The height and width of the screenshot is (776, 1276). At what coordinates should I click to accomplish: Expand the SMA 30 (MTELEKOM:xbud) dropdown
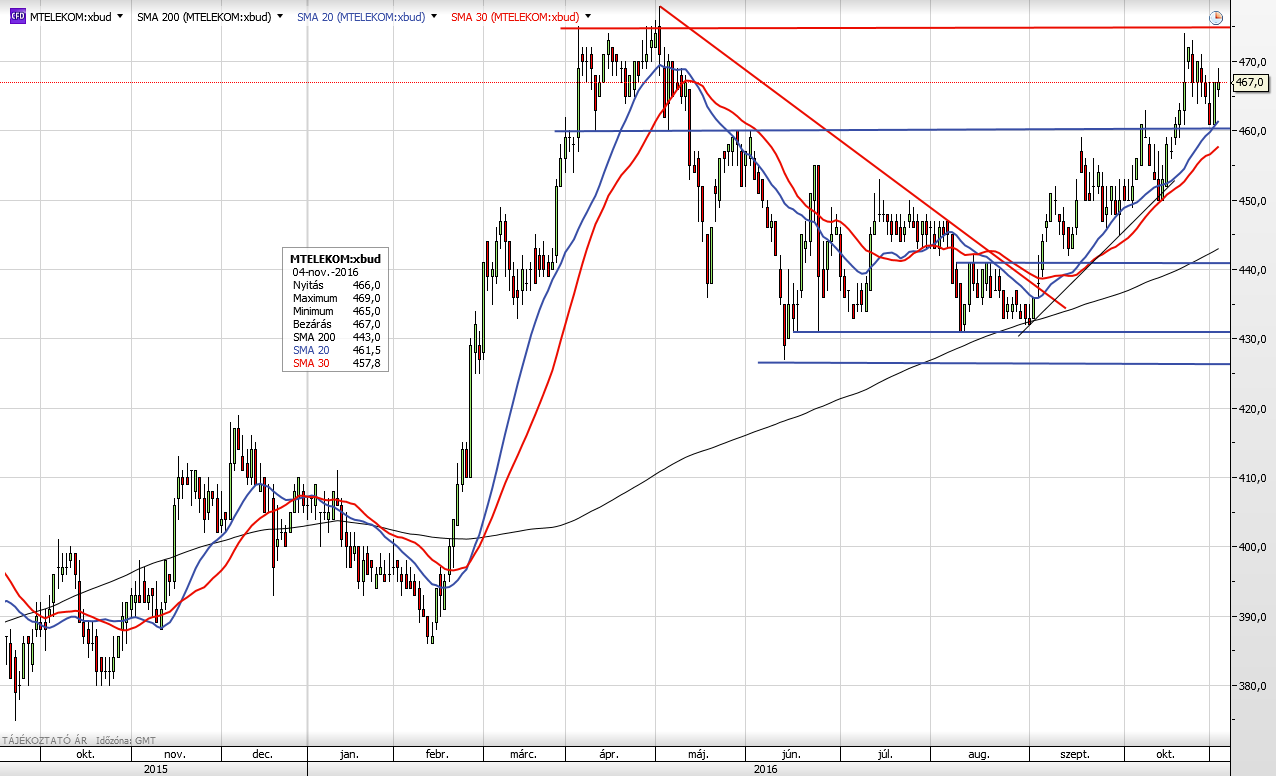pyautogui.click(x=587, y=17)
